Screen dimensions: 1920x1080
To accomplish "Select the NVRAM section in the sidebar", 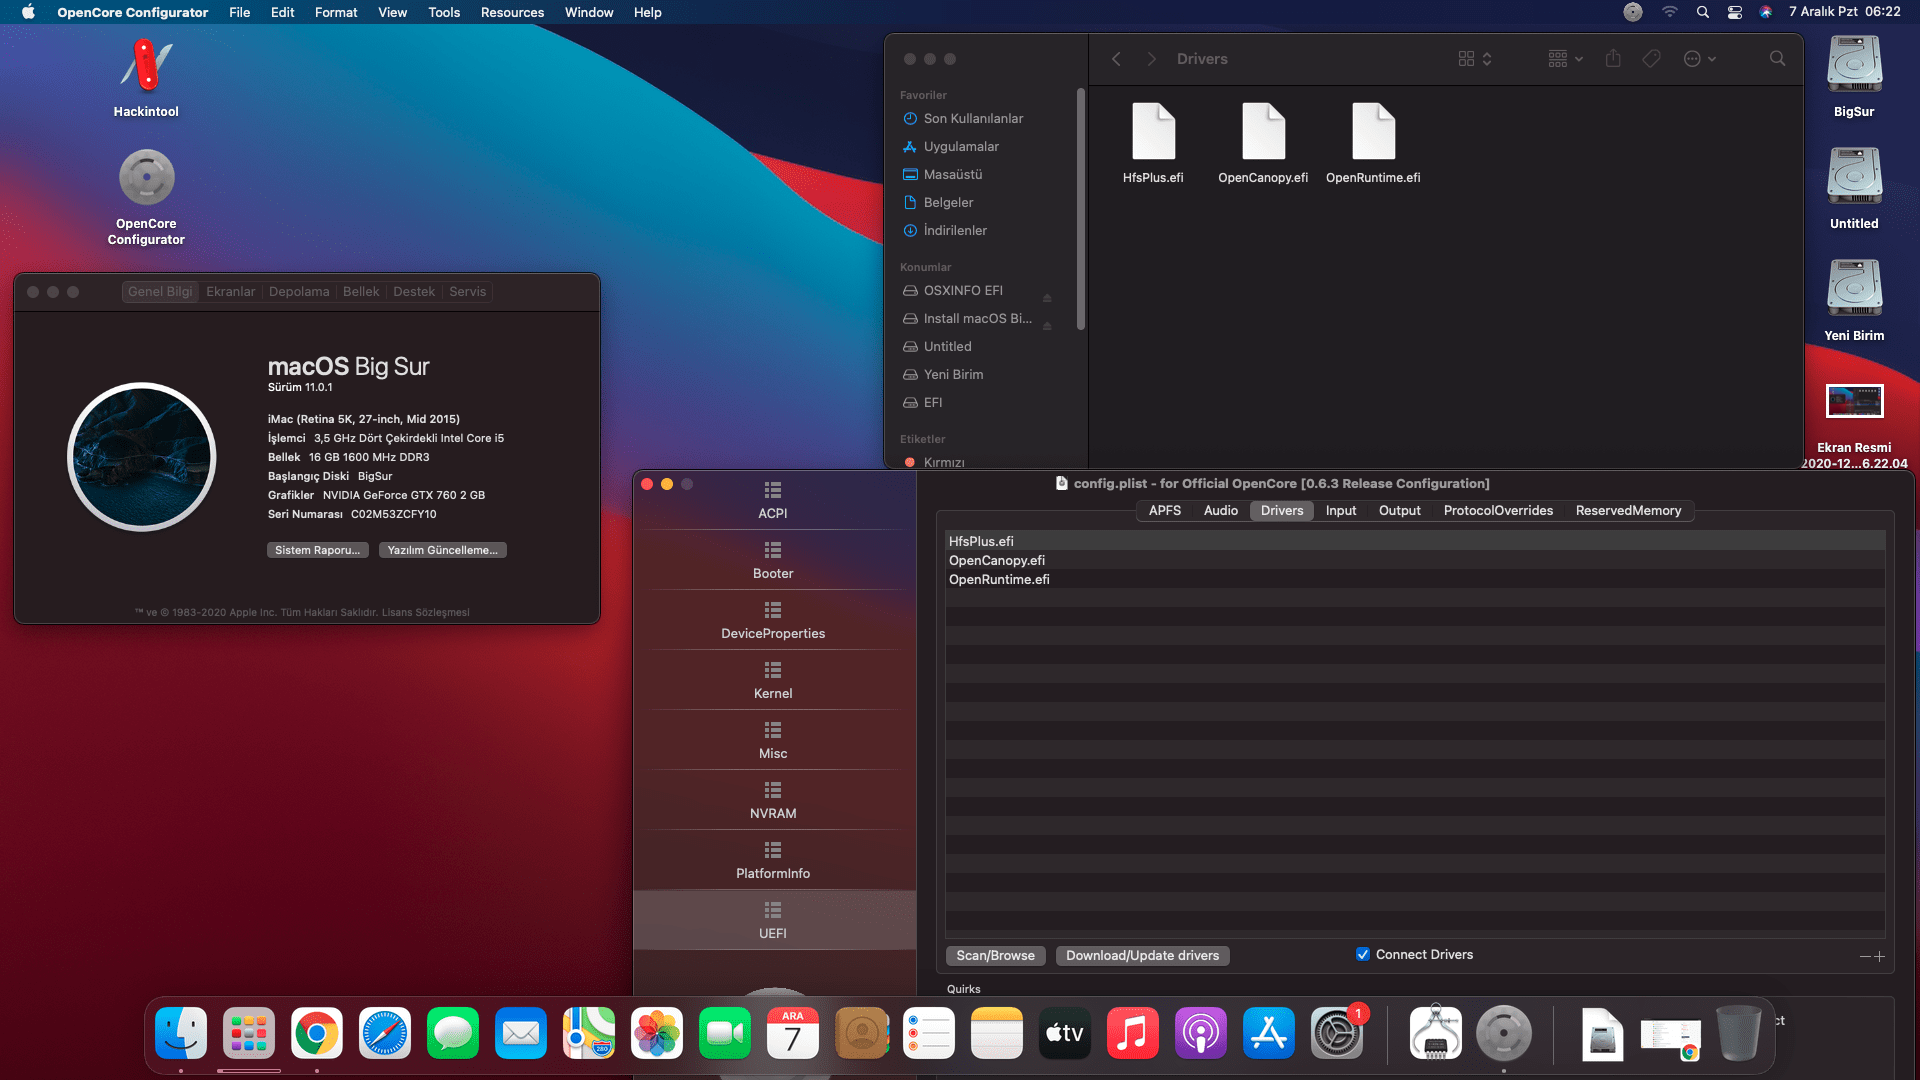I will click(x=772, y=800).
